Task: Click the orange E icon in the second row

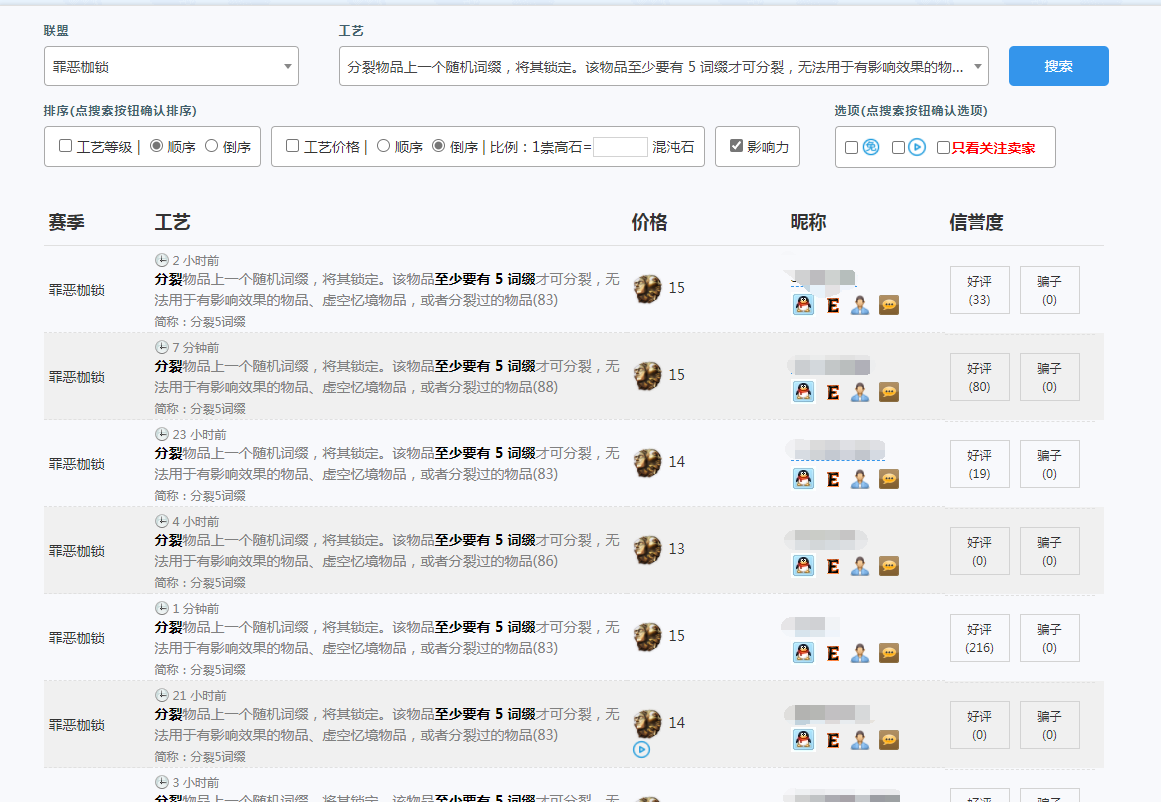Action: point(832,392)
